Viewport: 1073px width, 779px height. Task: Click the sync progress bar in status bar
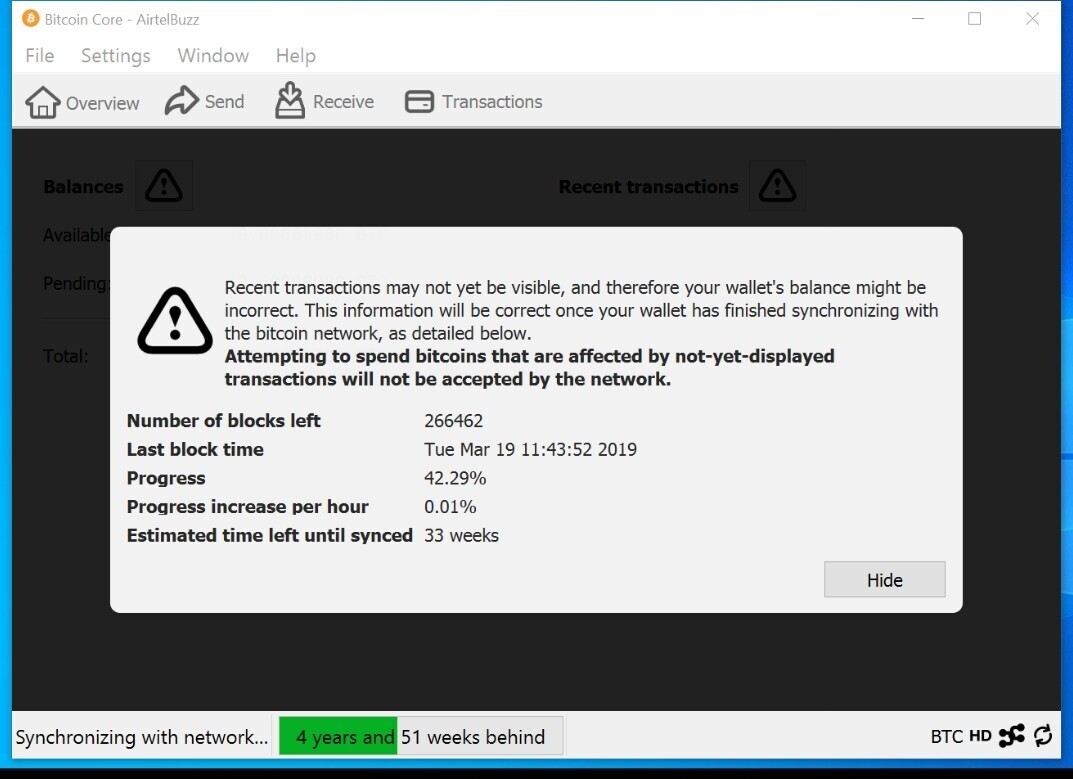pyautogui.click(x=421, y=737)
